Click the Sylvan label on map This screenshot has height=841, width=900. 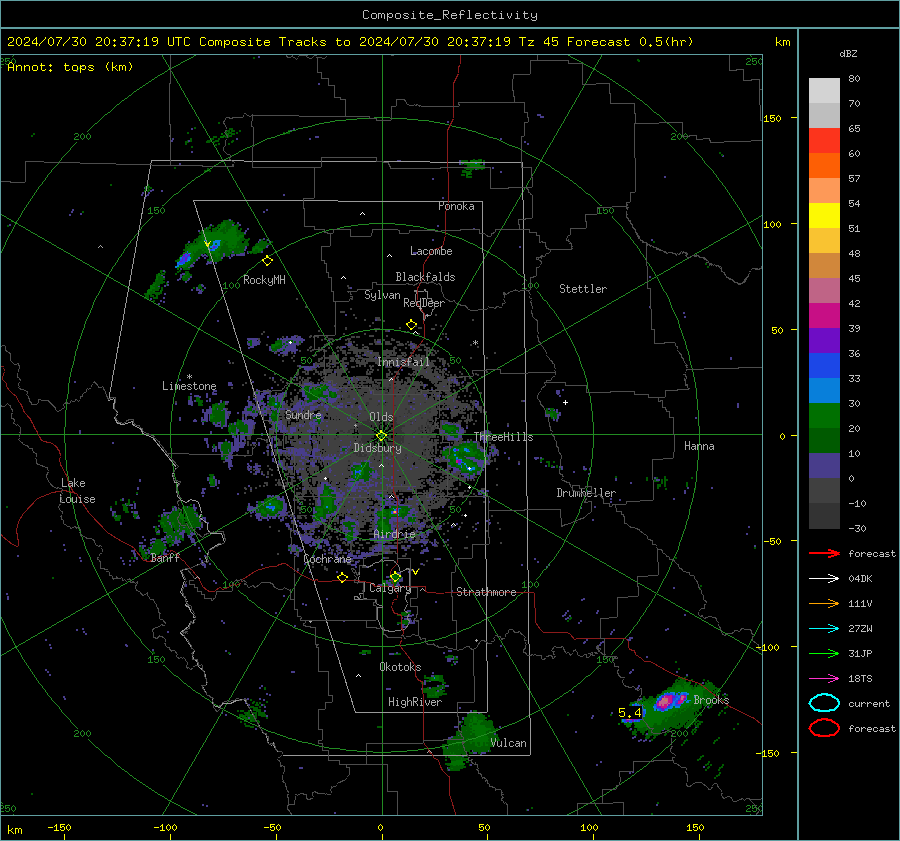(x=382, y=295)
